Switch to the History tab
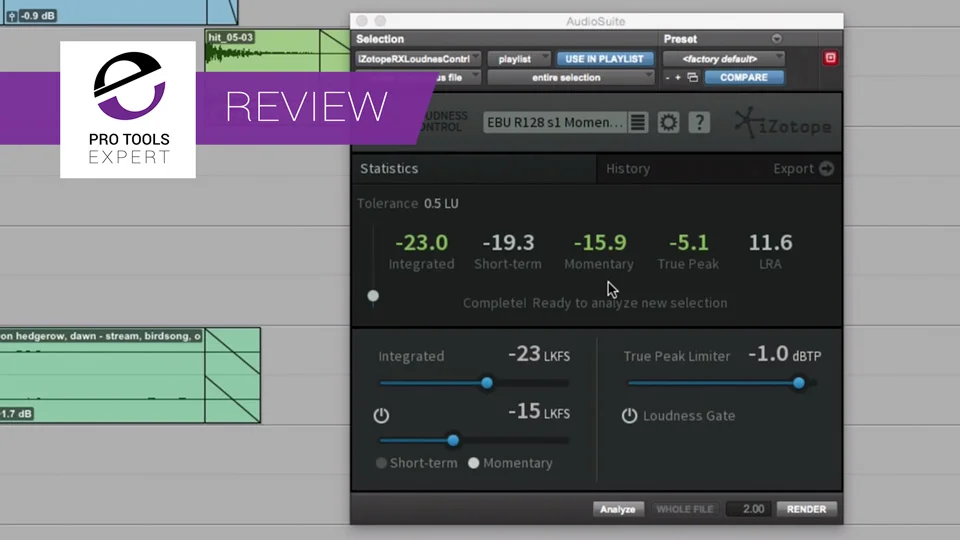Screen dimensions: 960x540 coord(628,168)
